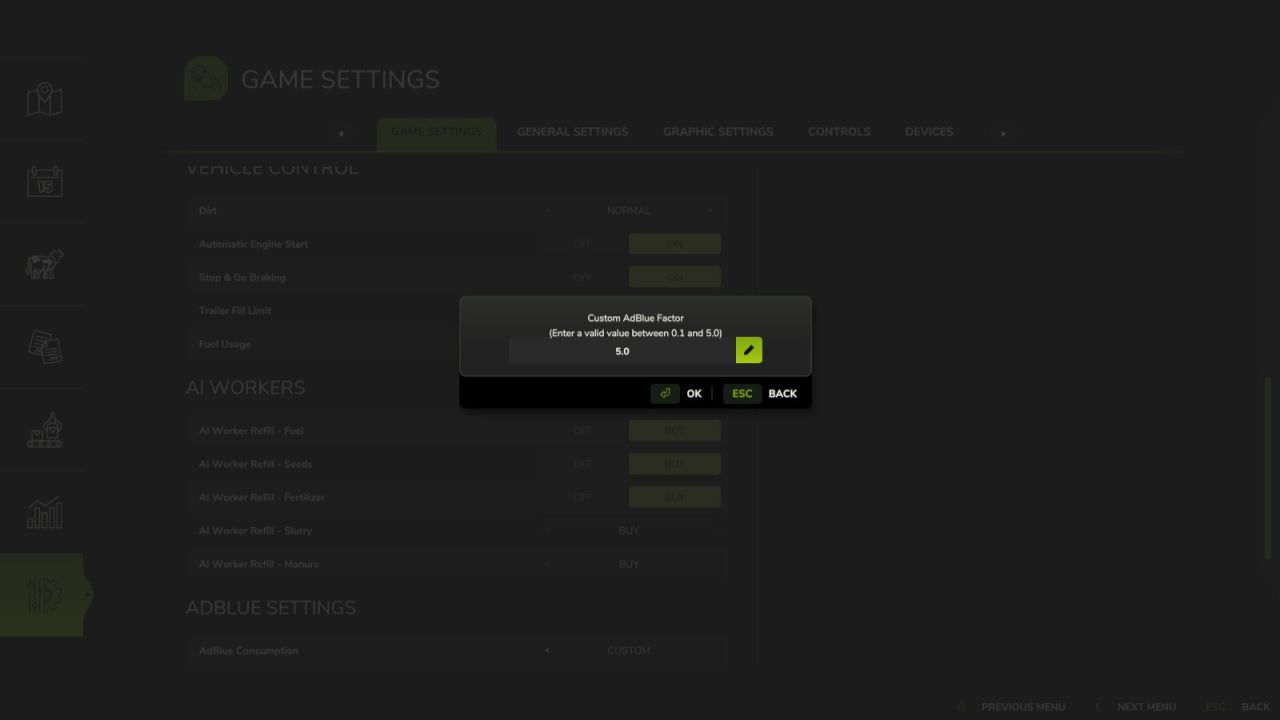The image size is (1280, 720).
Task: Disable Stop & Go Braking
Action: [x=583, y=277]
